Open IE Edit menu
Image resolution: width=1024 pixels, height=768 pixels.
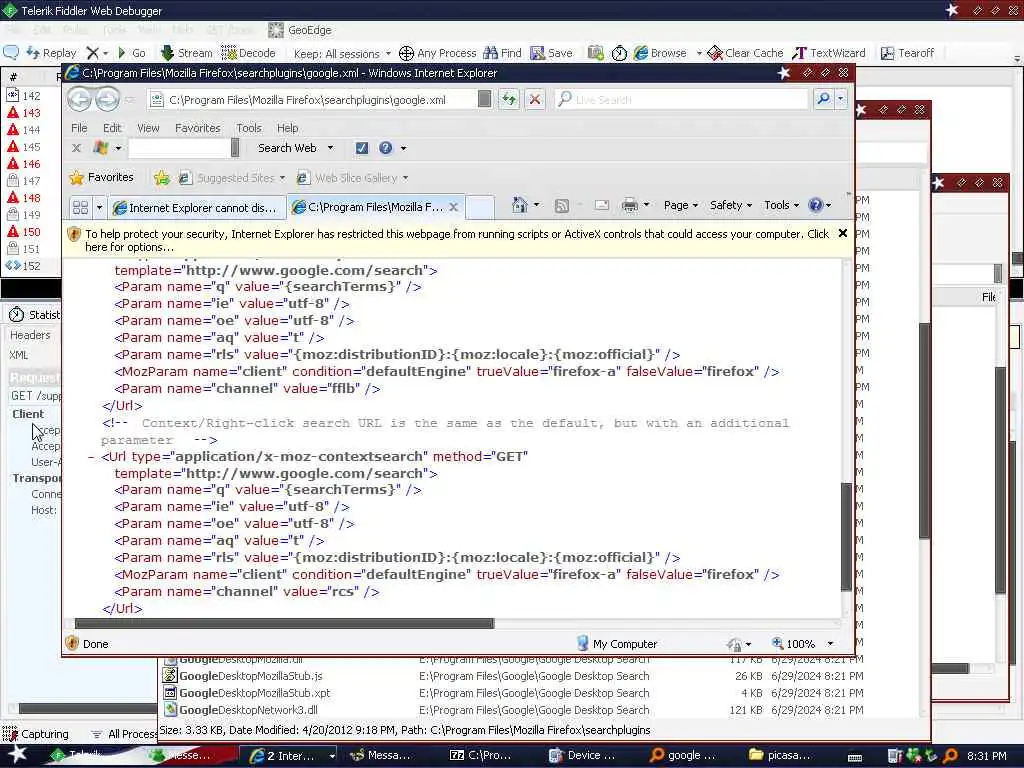(x=112, y=128)
